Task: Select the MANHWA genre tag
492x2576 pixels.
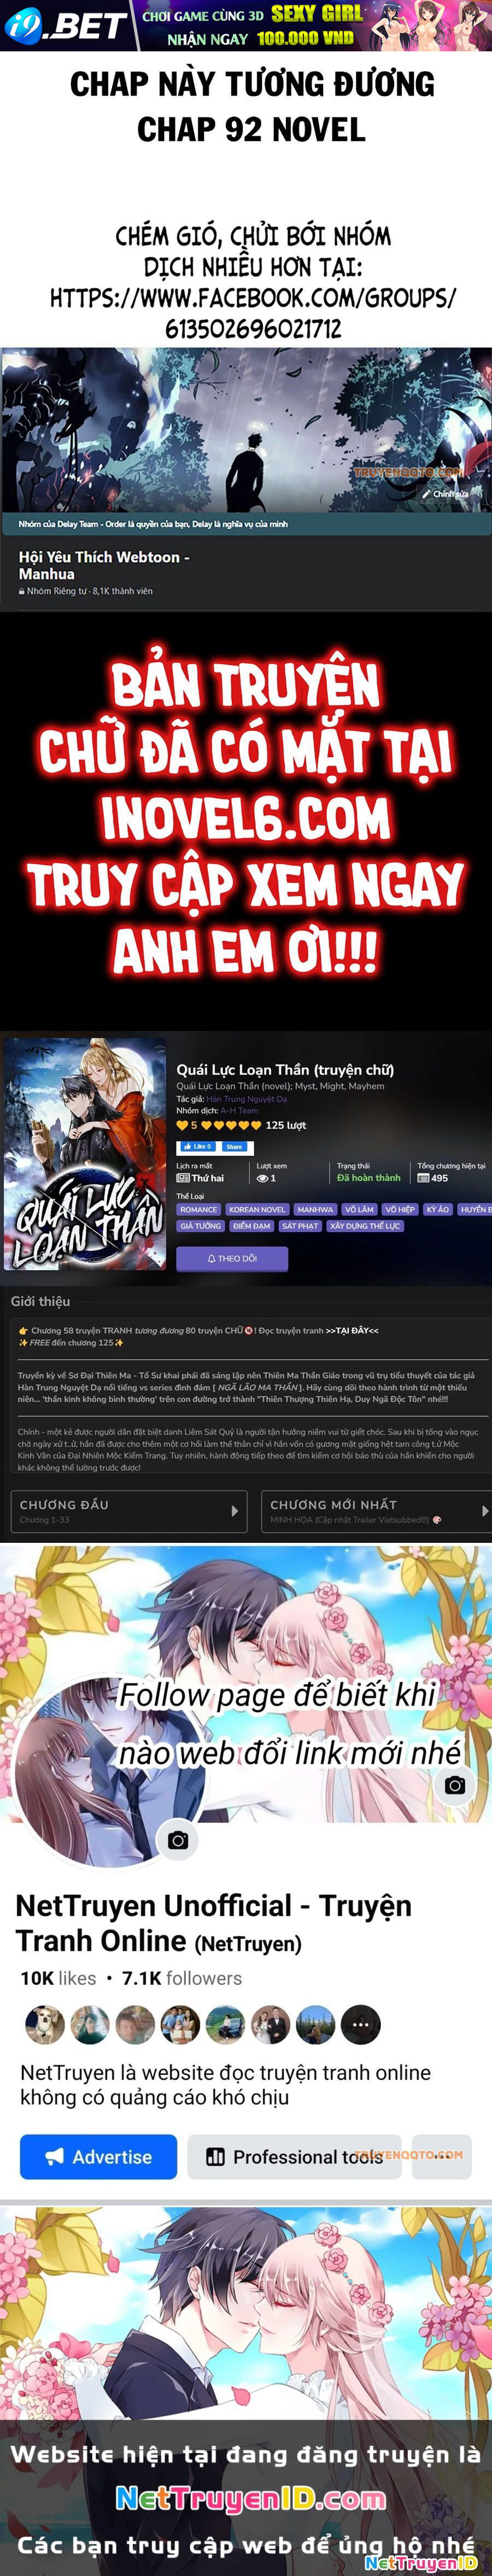Action: pyautogui.click(x=315, y=1209)
